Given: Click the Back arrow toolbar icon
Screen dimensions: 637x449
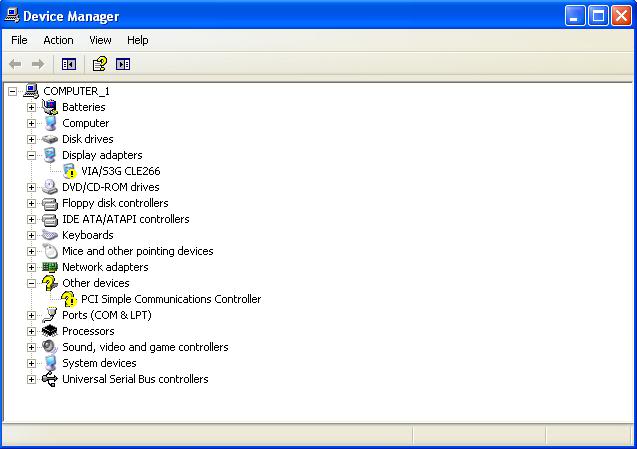Looking at the screenshot, I should coord(15,64).
